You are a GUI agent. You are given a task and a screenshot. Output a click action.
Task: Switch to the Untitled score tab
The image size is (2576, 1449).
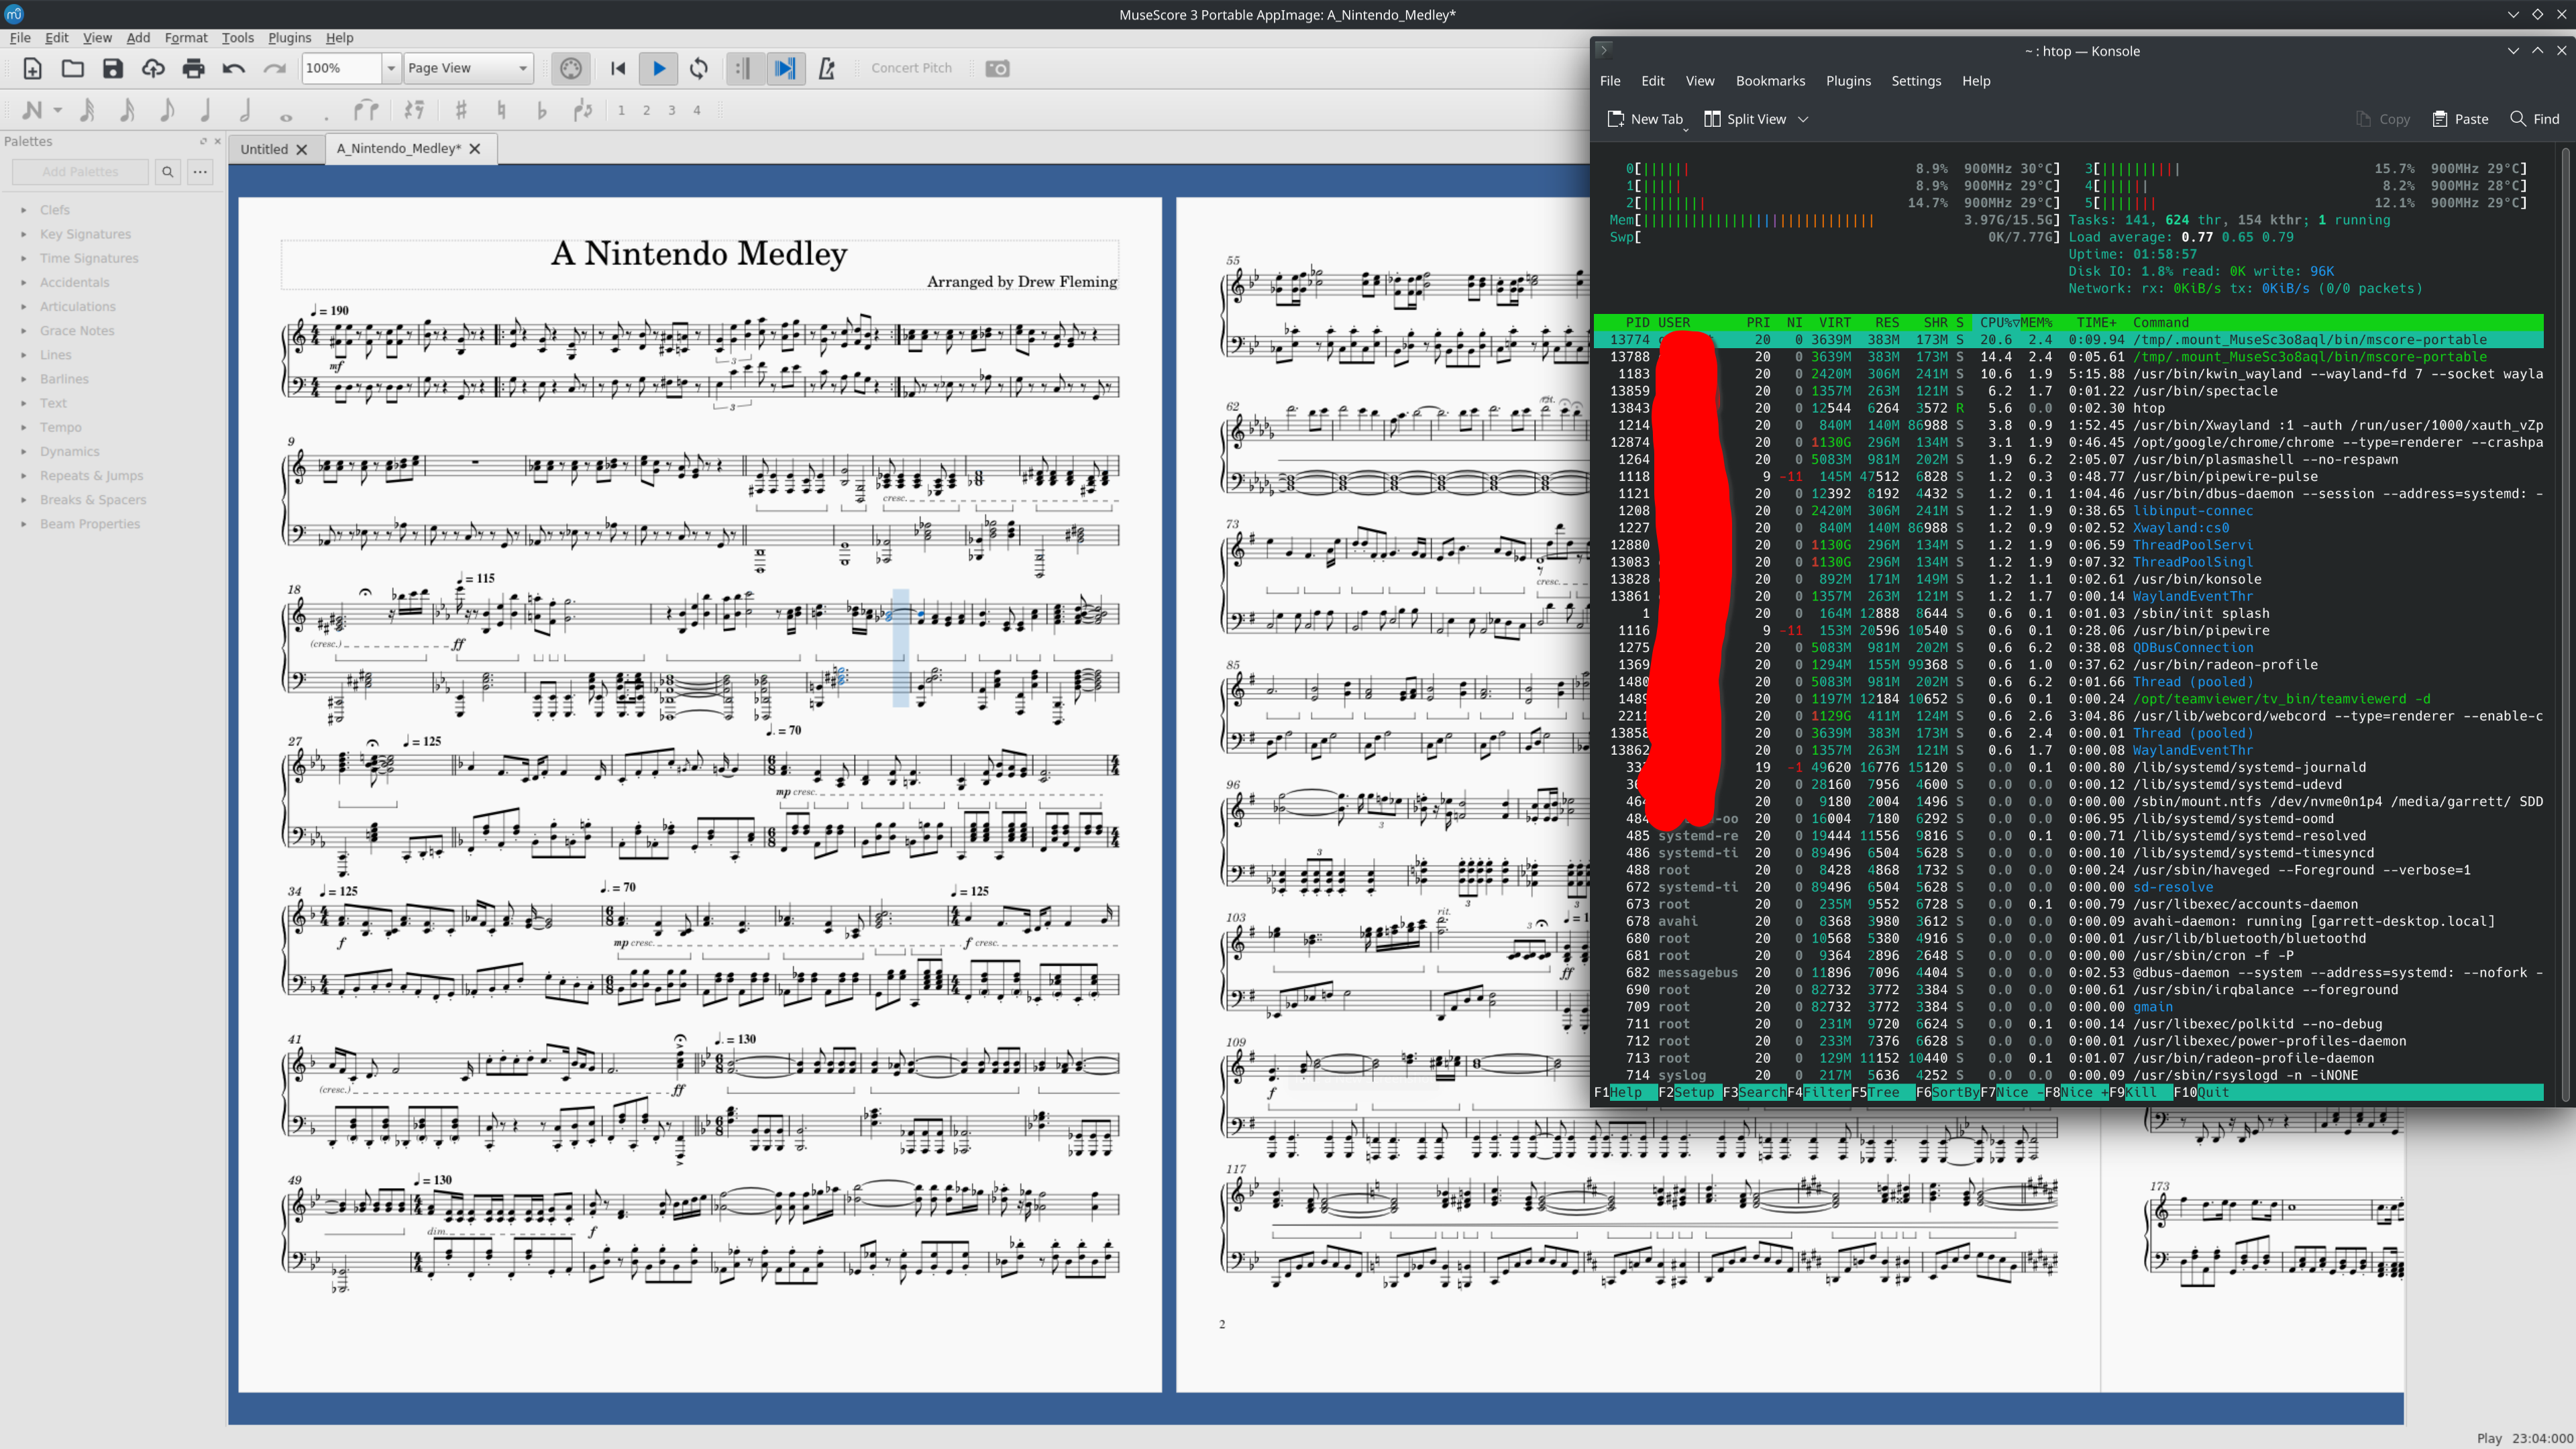[264, 149]
